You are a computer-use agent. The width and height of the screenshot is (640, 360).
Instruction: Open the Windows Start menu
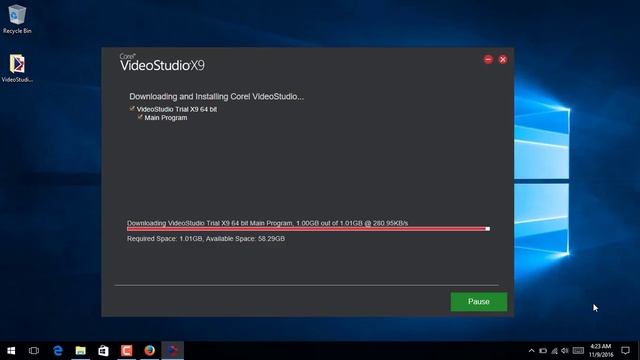(x=11, y=351)
